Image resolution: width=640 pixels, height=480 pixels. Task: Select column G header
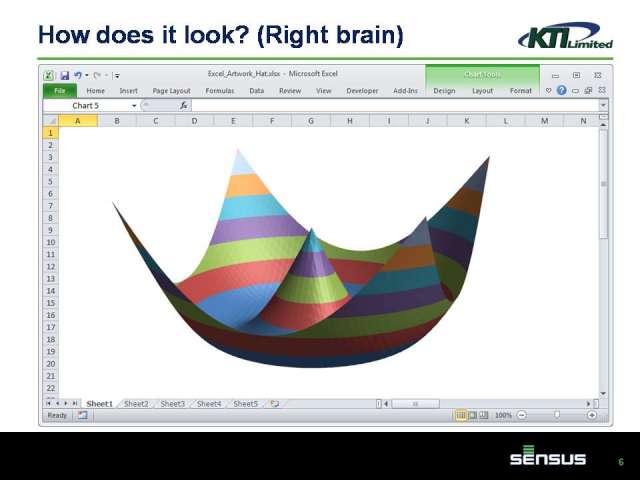click(311, 121)
